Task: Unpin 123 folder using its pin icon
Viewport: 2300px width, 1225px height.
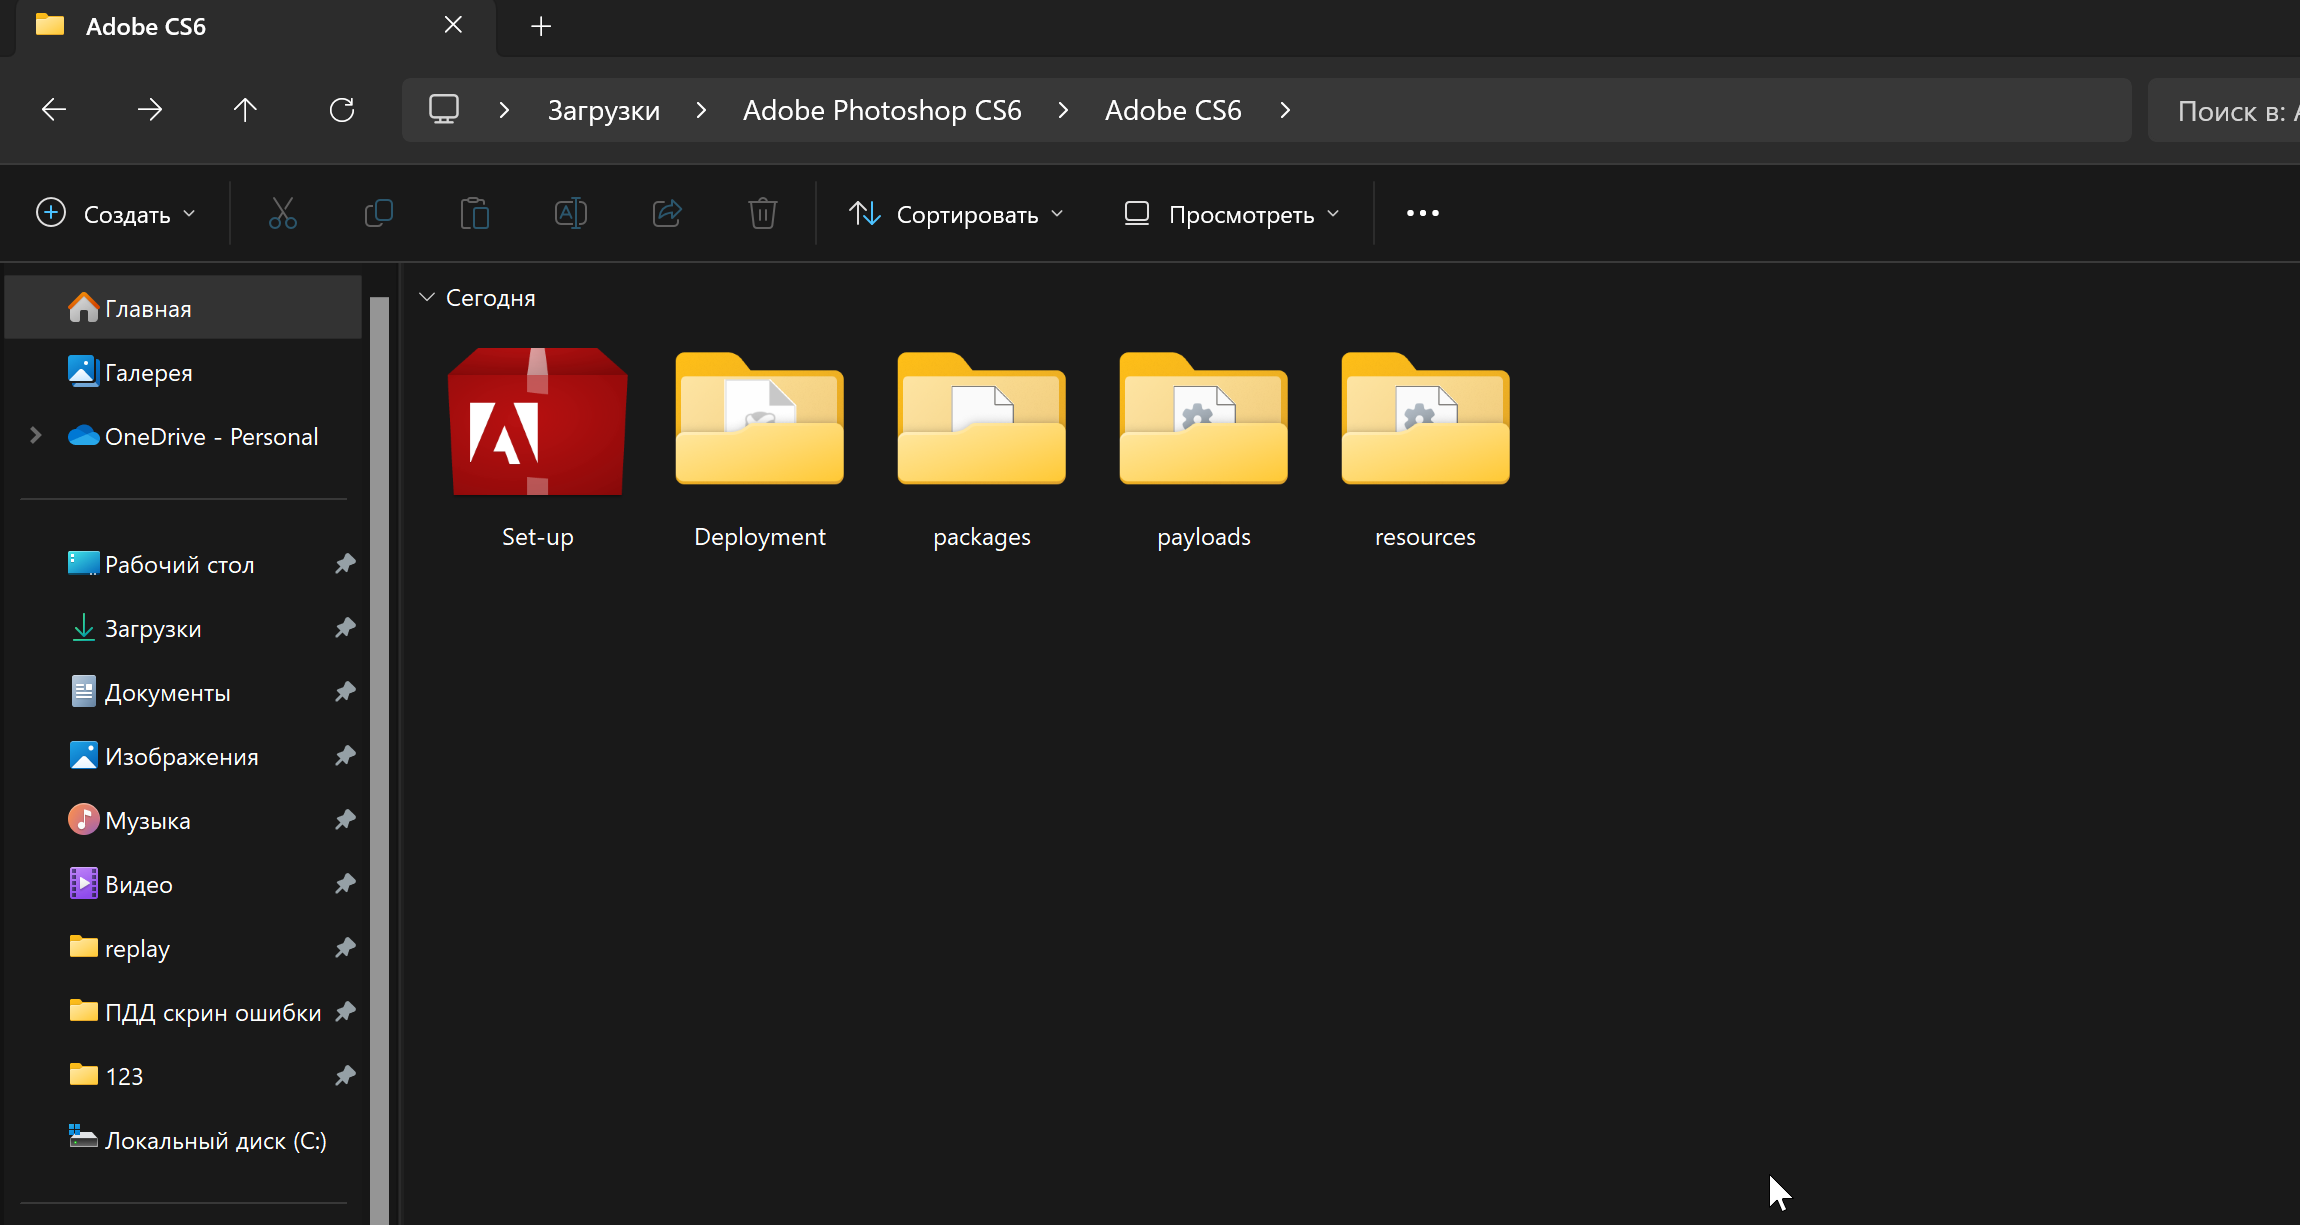Action: point(345,1076)
